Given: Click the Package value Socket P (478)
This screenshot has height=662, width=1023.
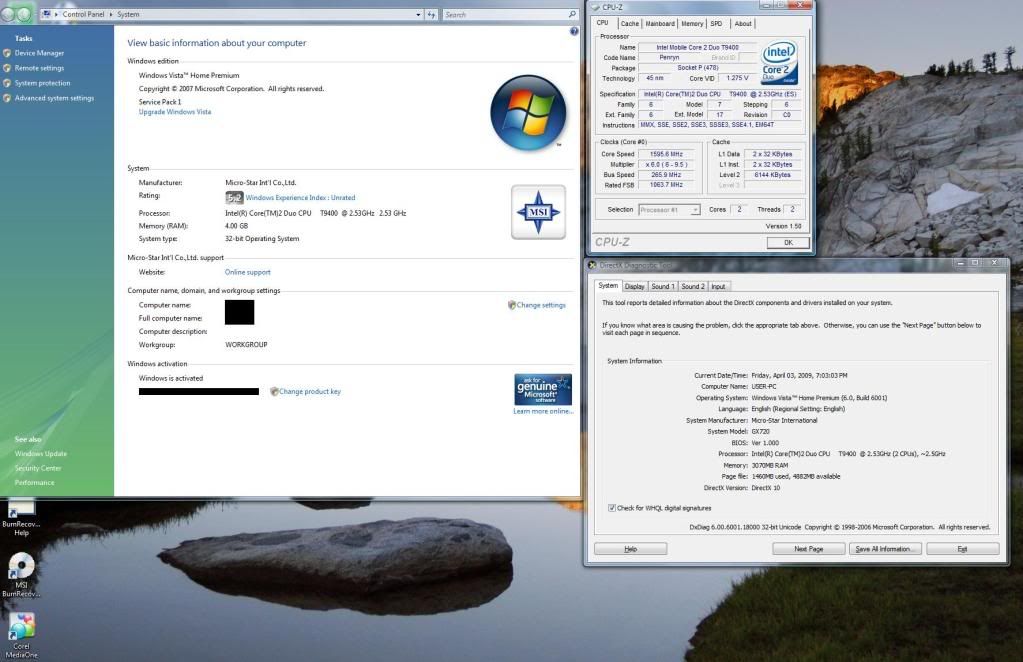Looking at the screenshot, I should pos(697,68).
